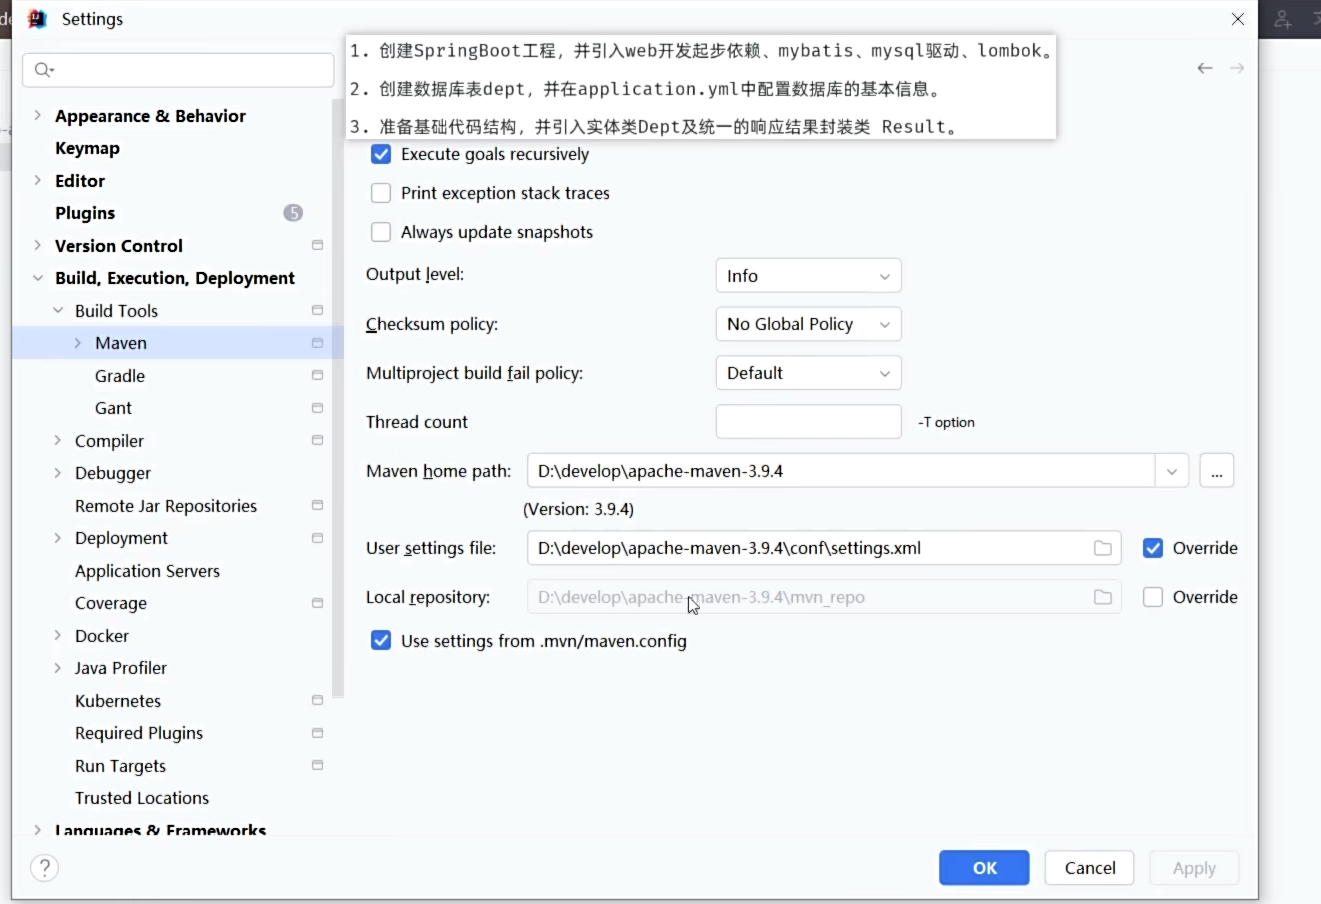
Task: Open Multiproject build fail policy dropdown
Action: 808,373
